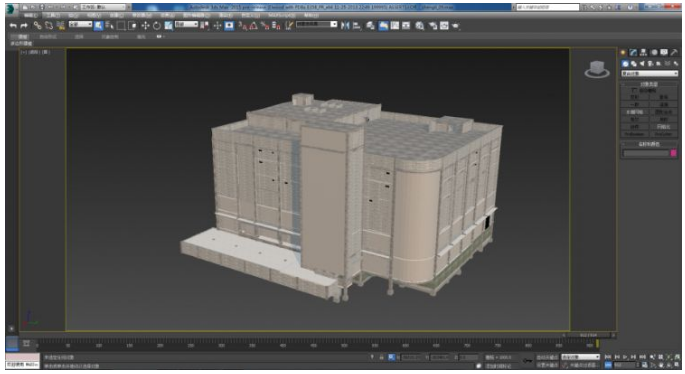Toggle the Angle Snap icon
The image size is (685, 374).
[x=253, y=26]
